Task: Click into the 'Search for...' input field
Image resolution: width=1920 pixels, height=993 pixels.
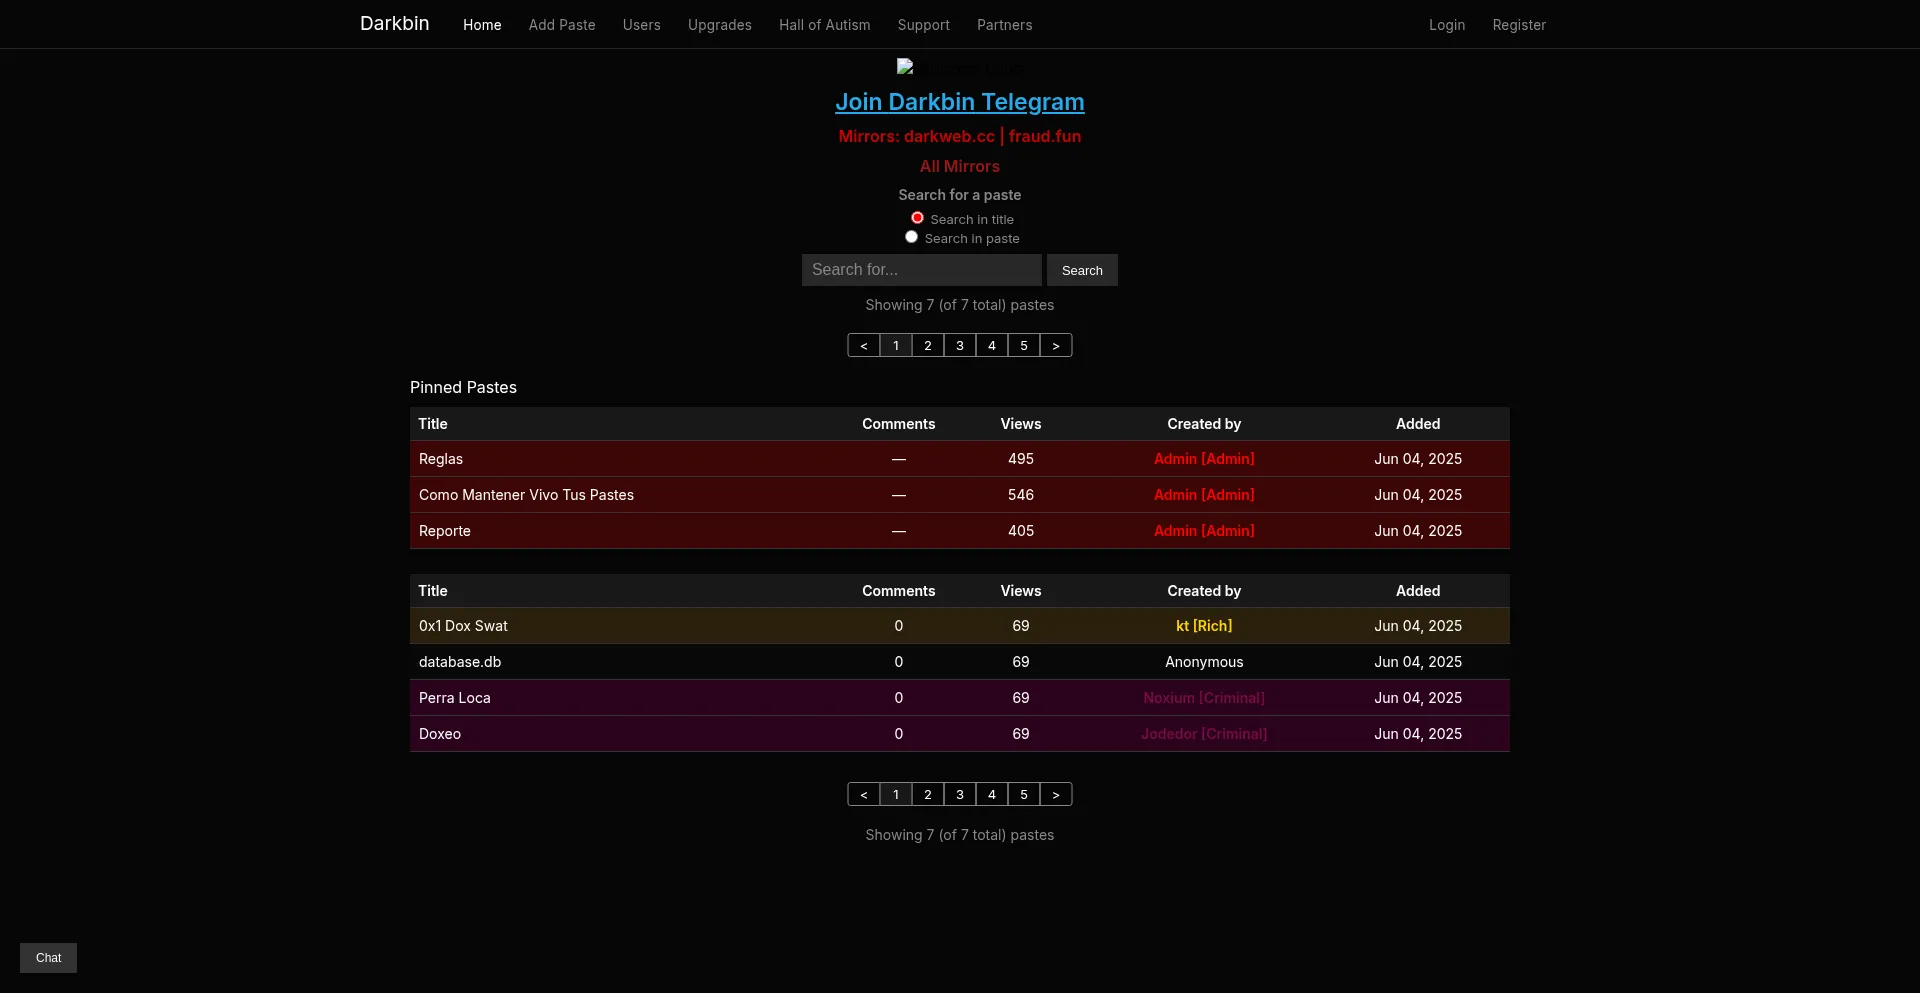Action: [921, 270]
